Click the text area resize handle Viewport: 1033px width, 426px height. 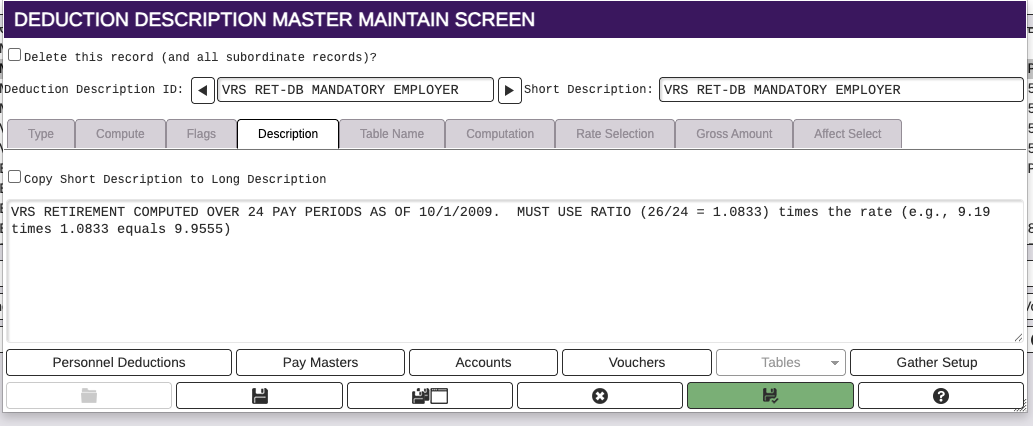tap(1019, 338)
